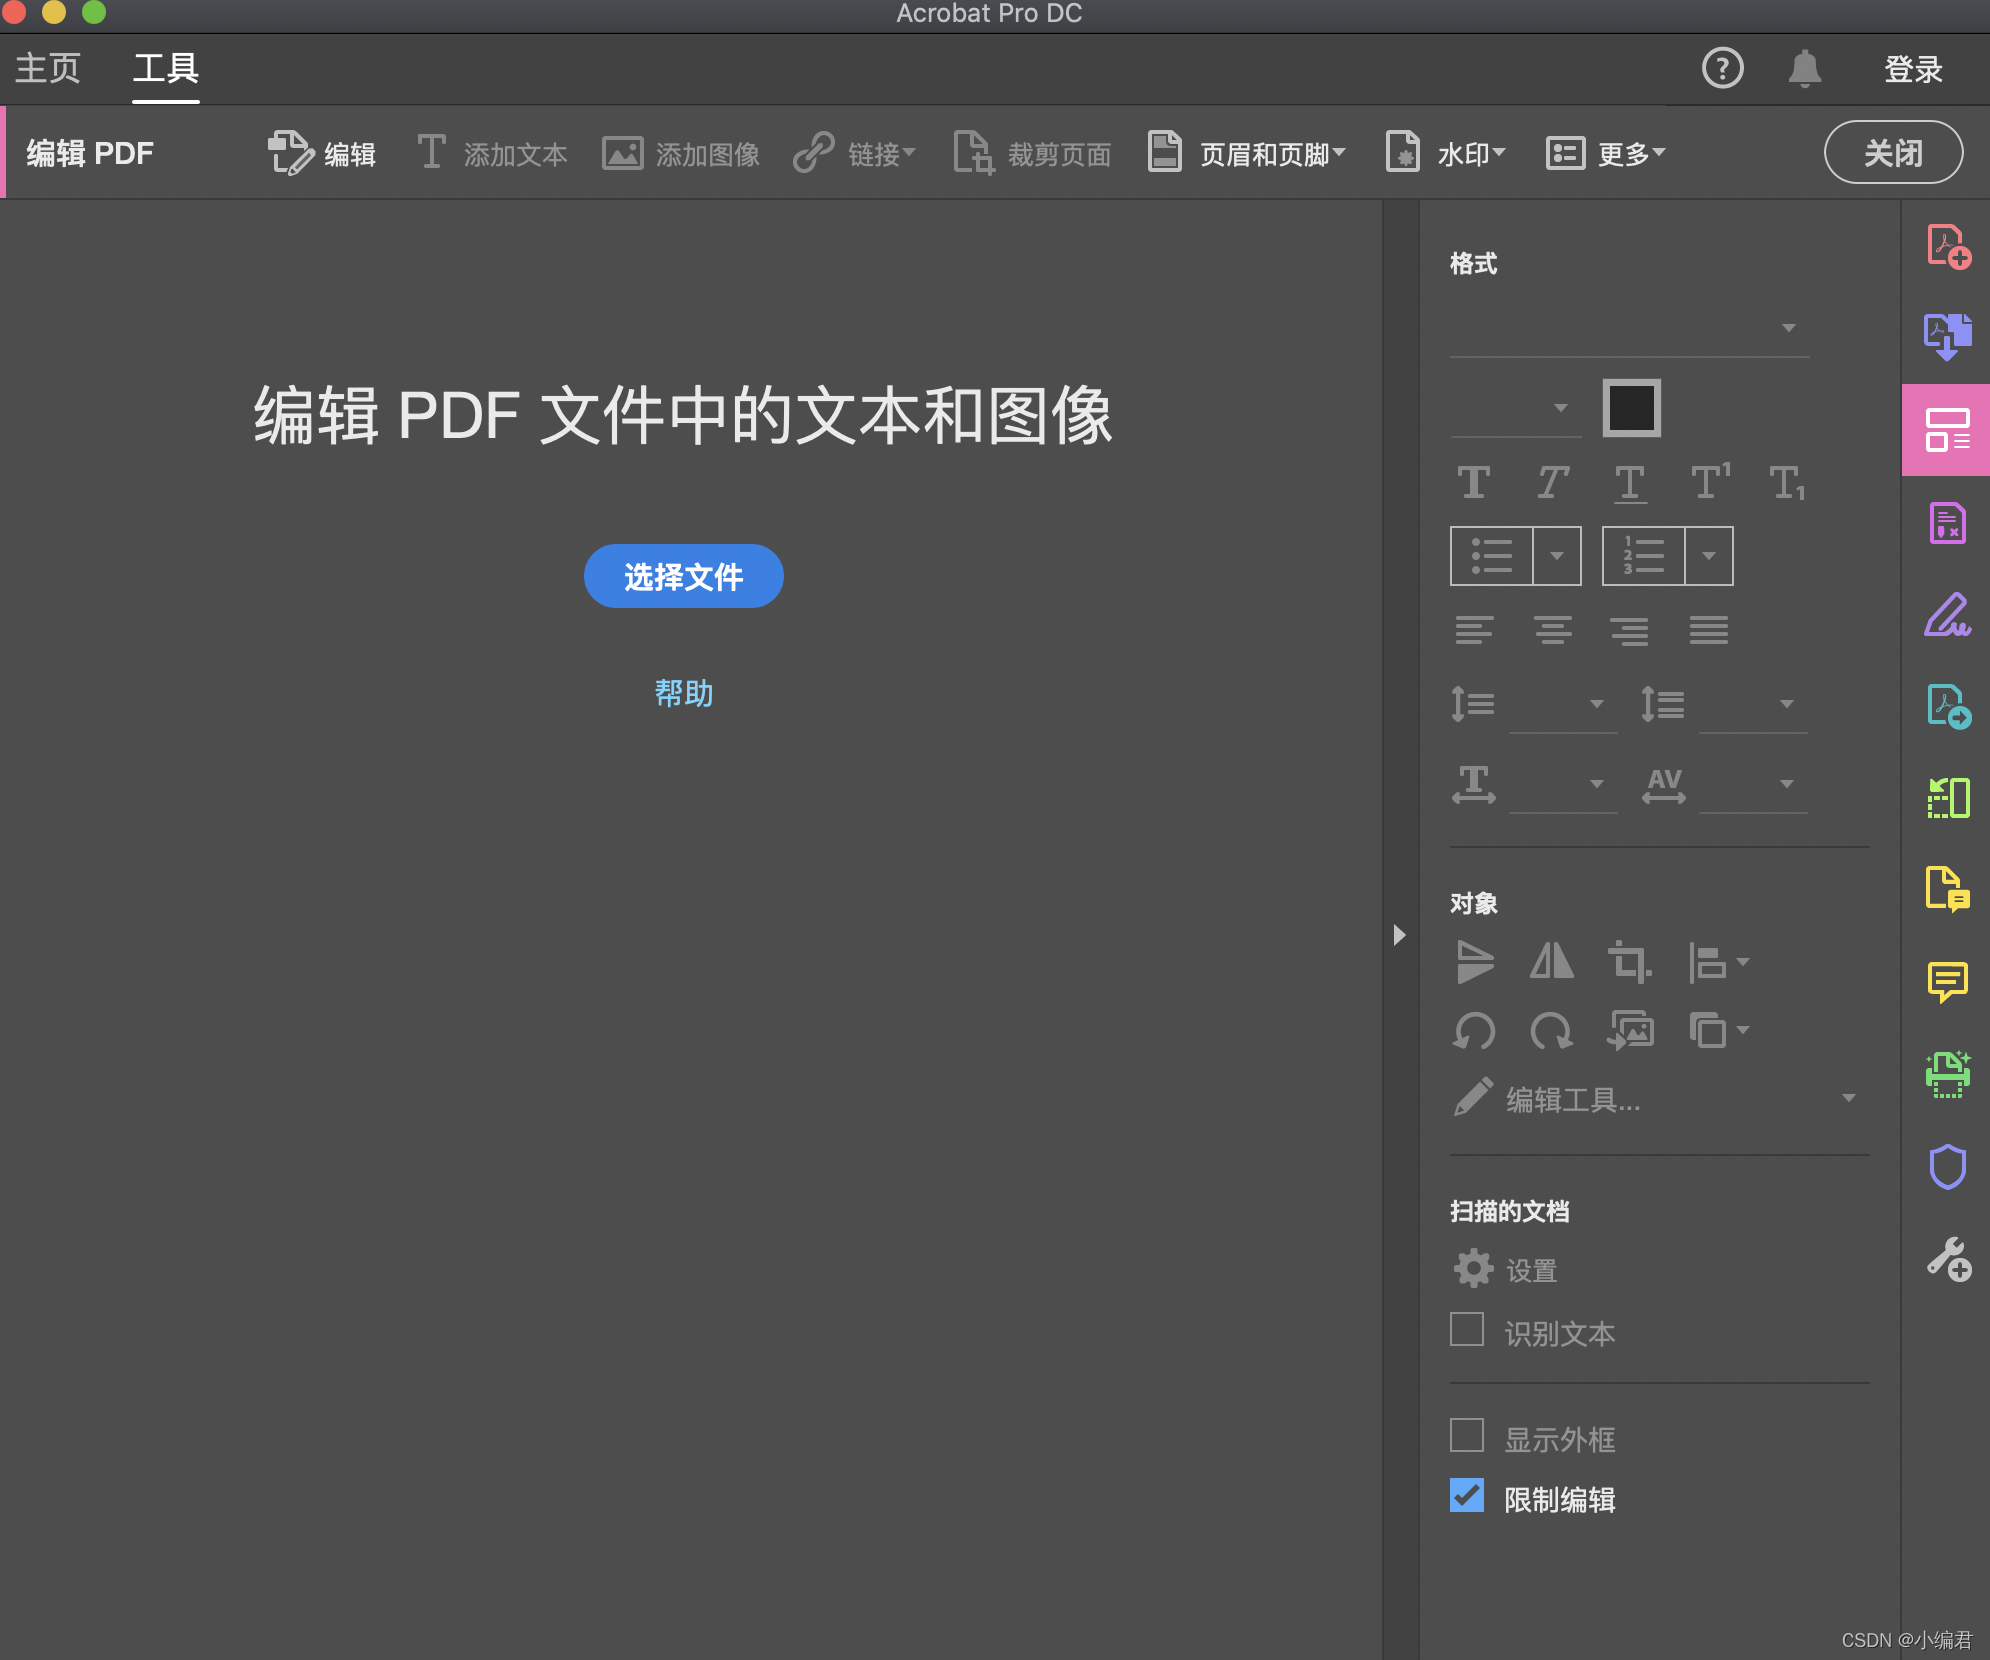Click Add Text (添加文本) tool
The height and width of the screenshot is (1660, 1990).
pos(491,153)
